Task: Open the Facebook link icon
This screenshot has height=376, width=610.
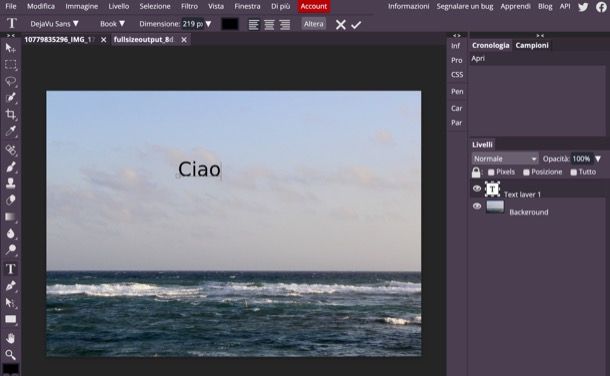Action: [x=601, y=7]
